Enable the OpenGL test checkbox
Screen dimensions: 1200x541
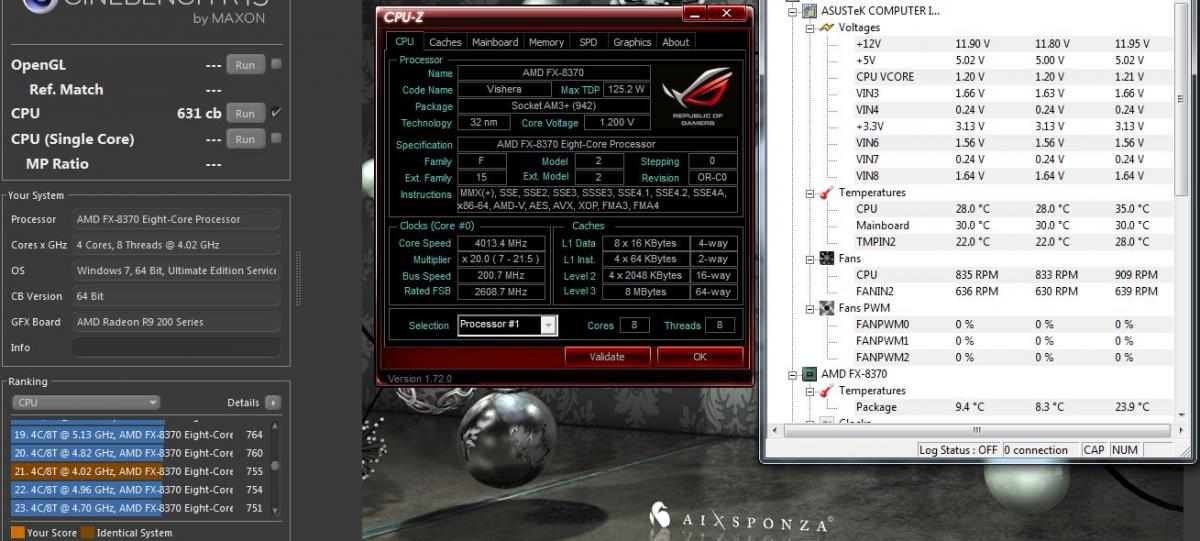tap(276, 64)
